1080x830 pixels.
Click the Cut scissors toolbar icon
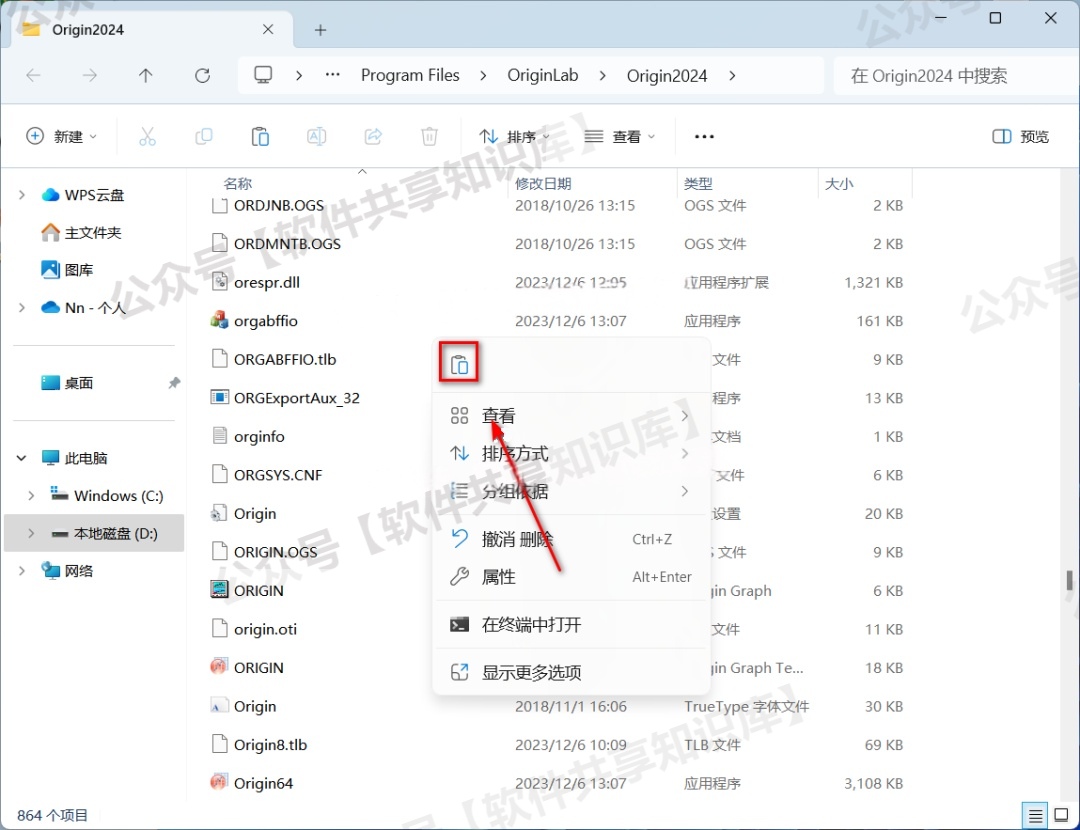[x=147, y=136]
